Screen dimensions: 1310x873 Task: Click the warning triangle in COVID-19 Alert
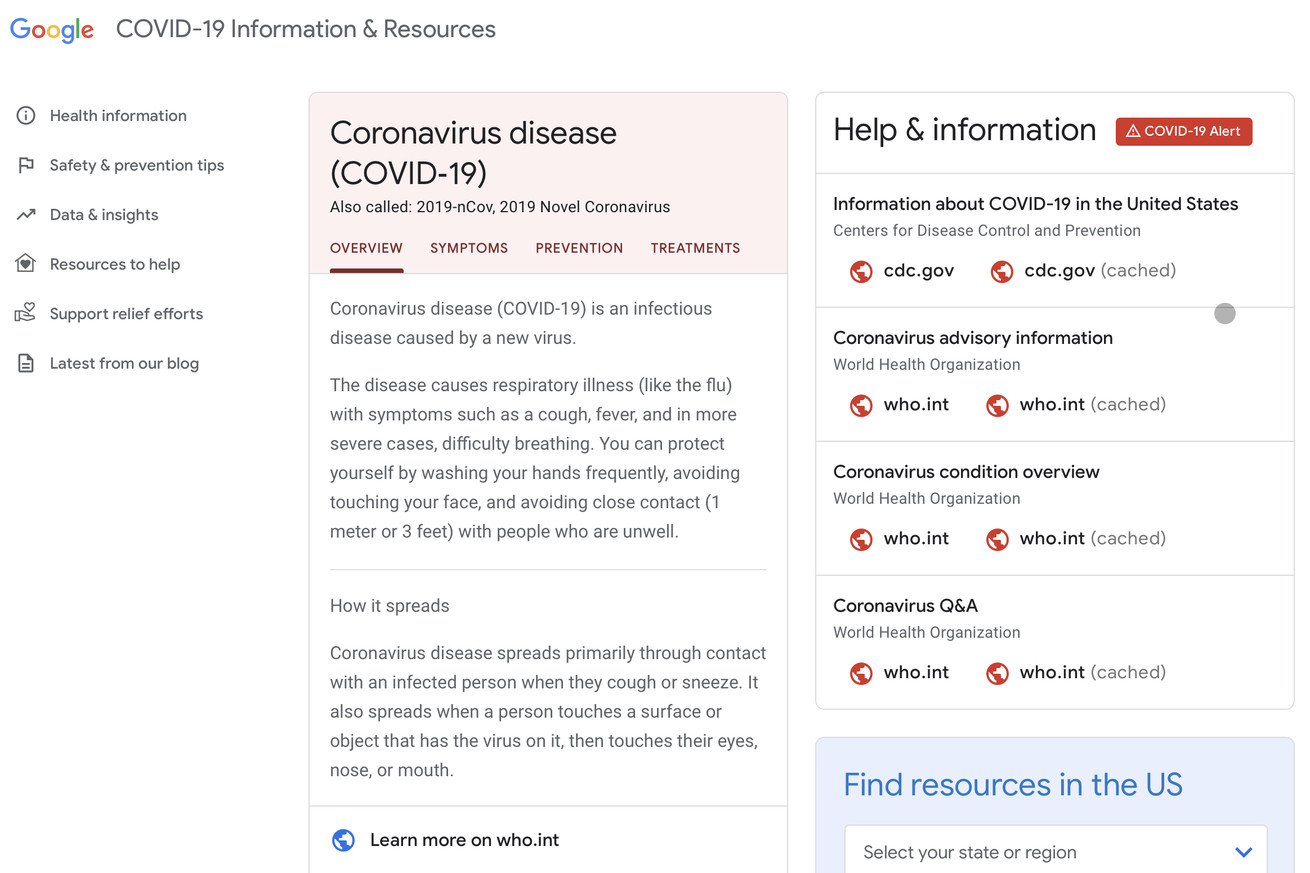click(1133, 131)
